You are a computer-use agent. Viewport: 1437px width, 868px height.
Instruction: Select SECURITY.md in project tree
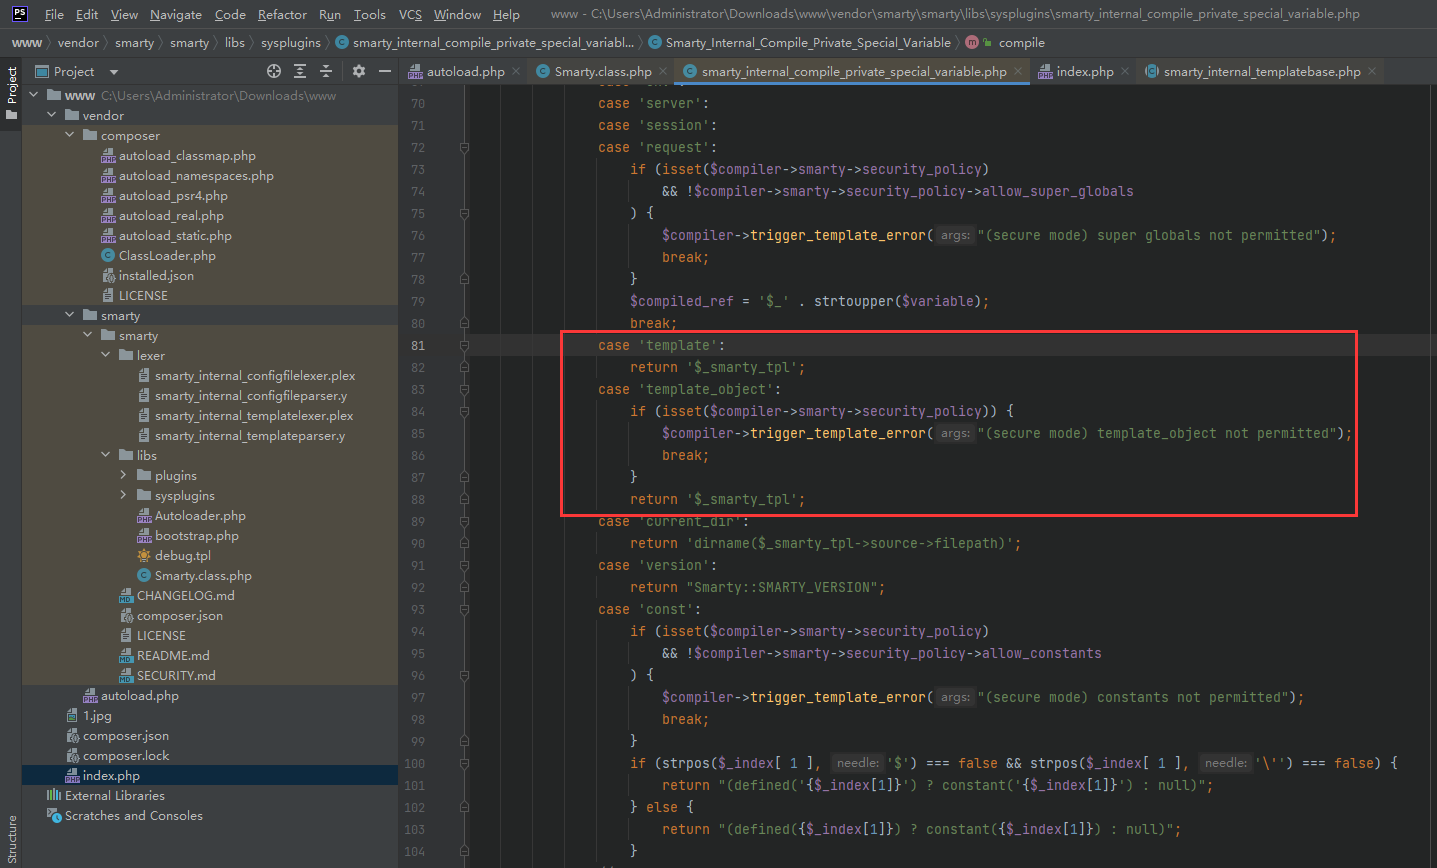coord(176,675)
